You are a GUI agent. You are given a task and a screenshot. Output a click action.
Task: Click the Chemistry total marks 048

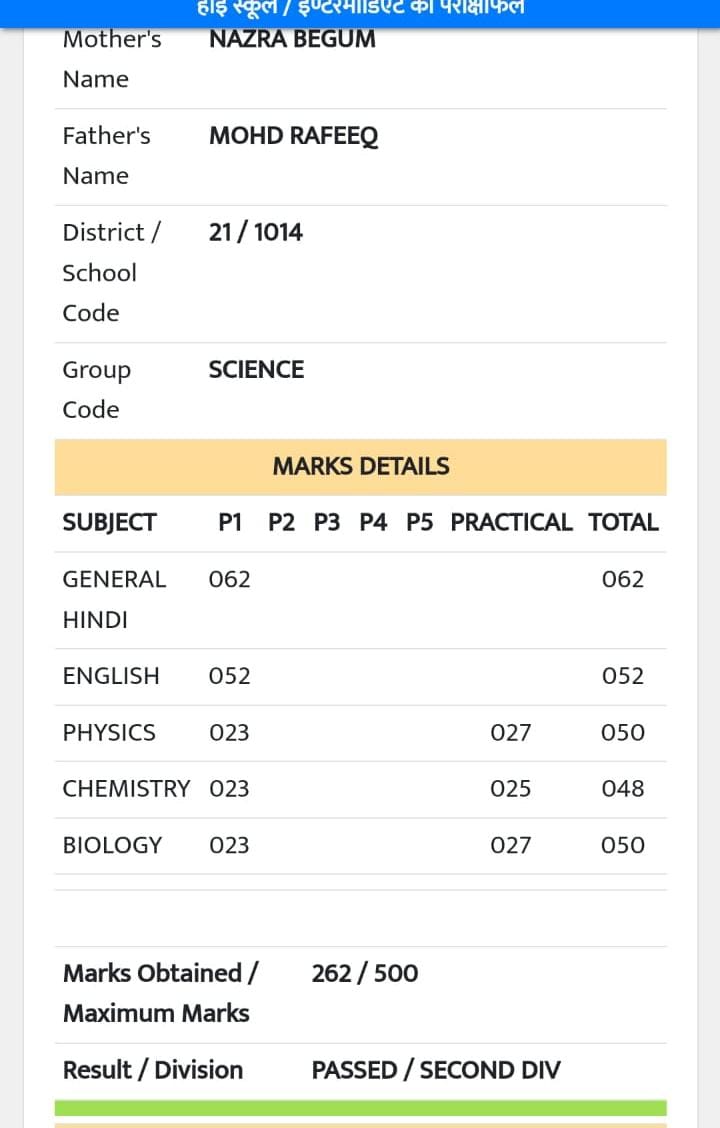pyautogui.click(x=622, y=789)
